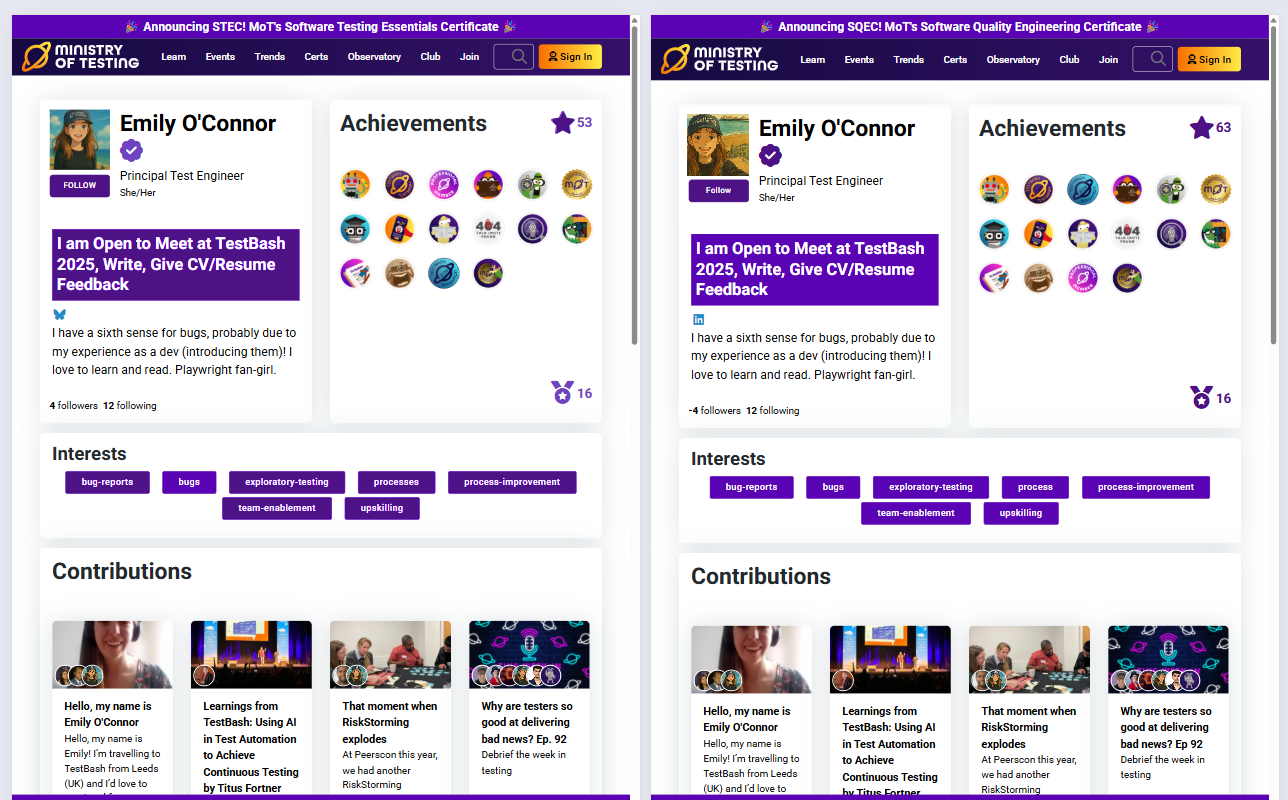Open the Certs menu in right window
1288x800 pixels.
[955, 60]
